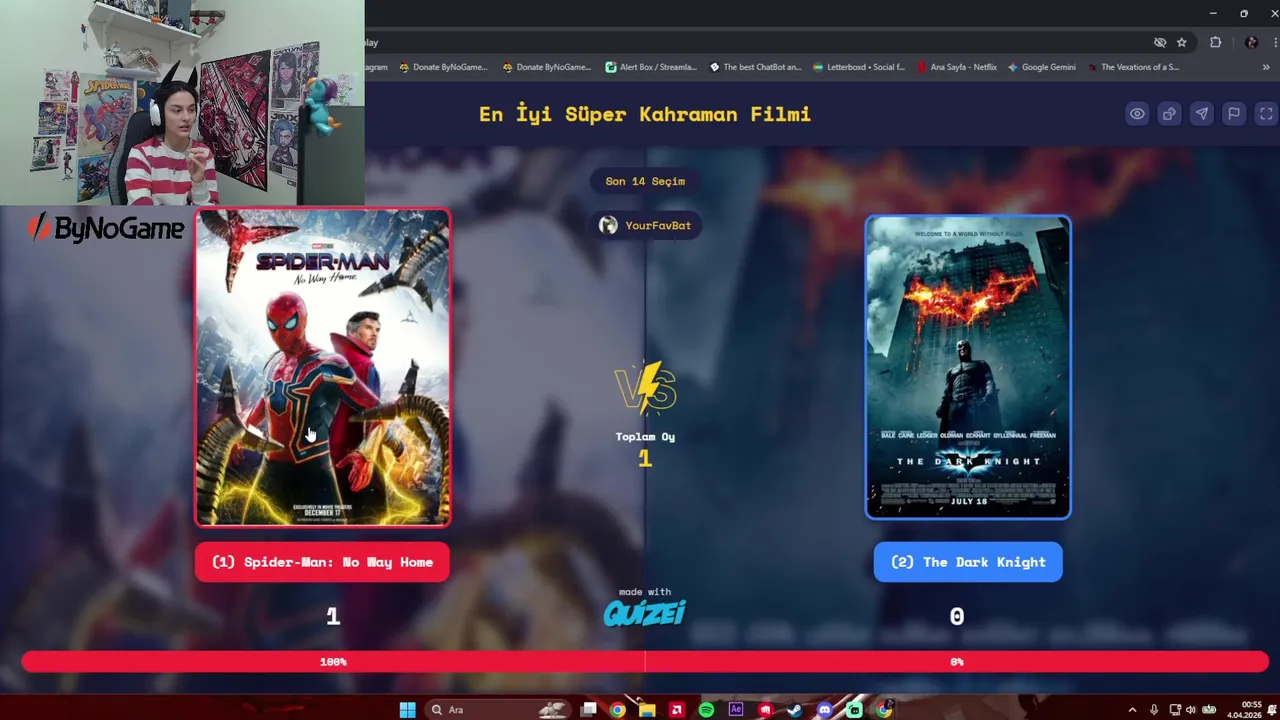
Task: Open The Vexations of a S... bookmark
Action: [x=1133, y=67]
